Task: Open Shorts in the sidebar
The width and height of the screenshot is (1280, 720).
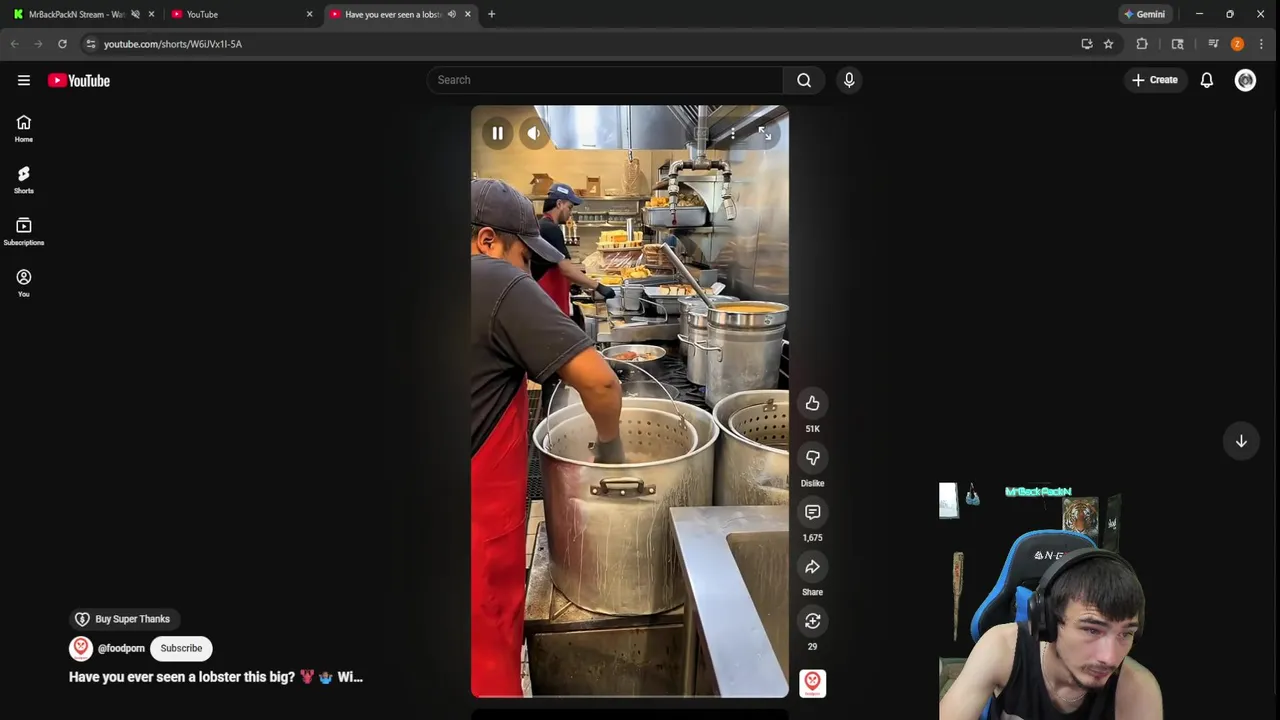Action: tap(24, 180)
